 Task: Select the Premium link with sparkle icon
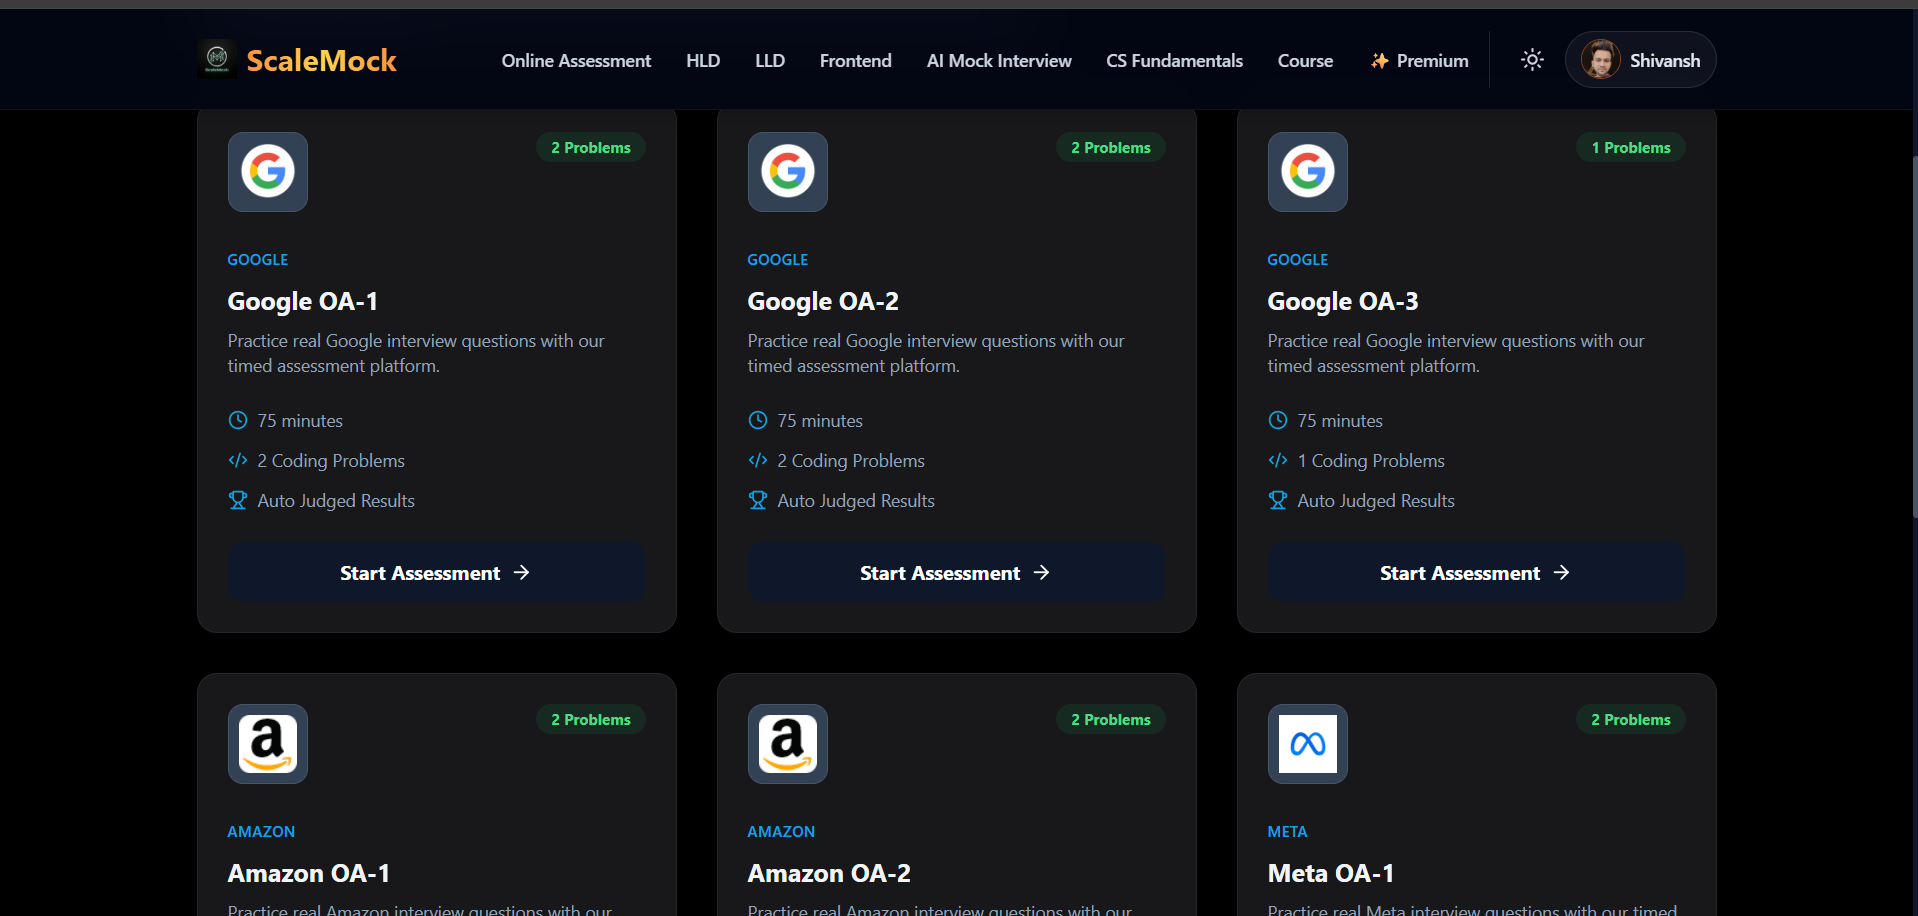(x=1419, y=61)
